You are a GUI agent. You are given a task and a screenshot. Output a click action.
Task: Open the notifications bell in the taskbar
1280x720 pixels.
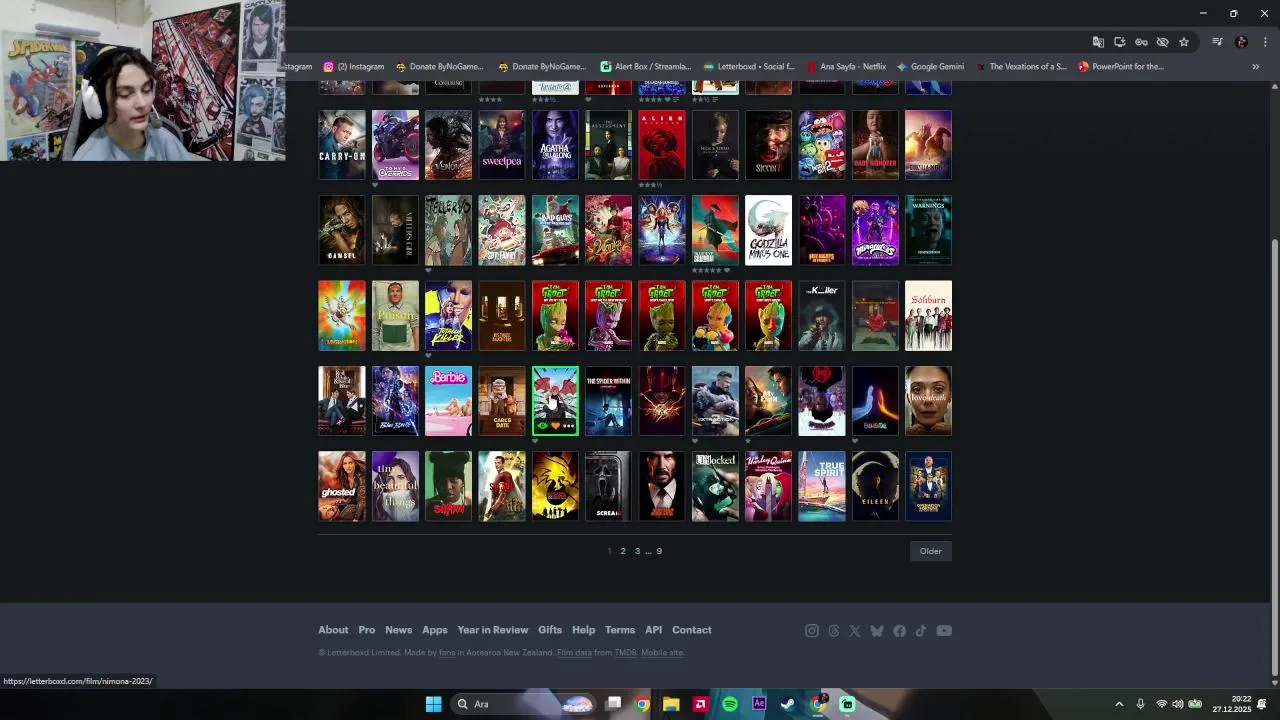(1262, 704)
